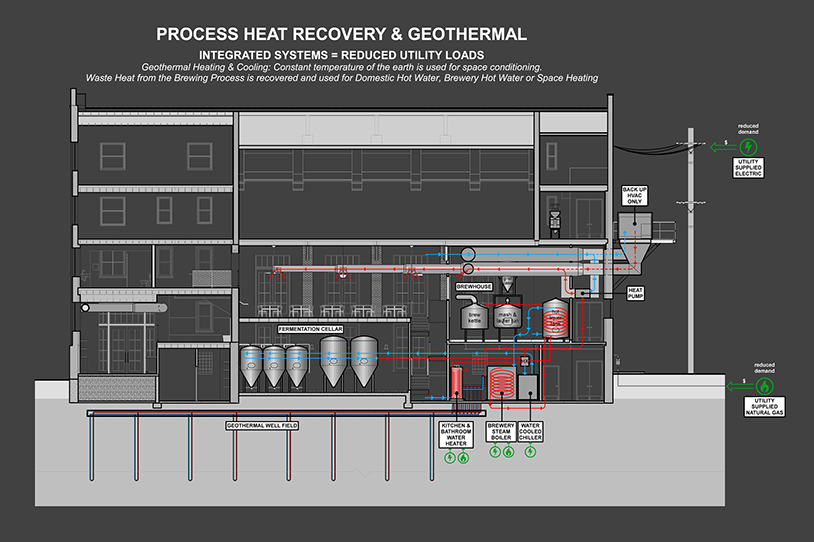This screenshot has width=814, height=542.
Task: Click the Geothermal Well Field label
Action: [264, 426]
